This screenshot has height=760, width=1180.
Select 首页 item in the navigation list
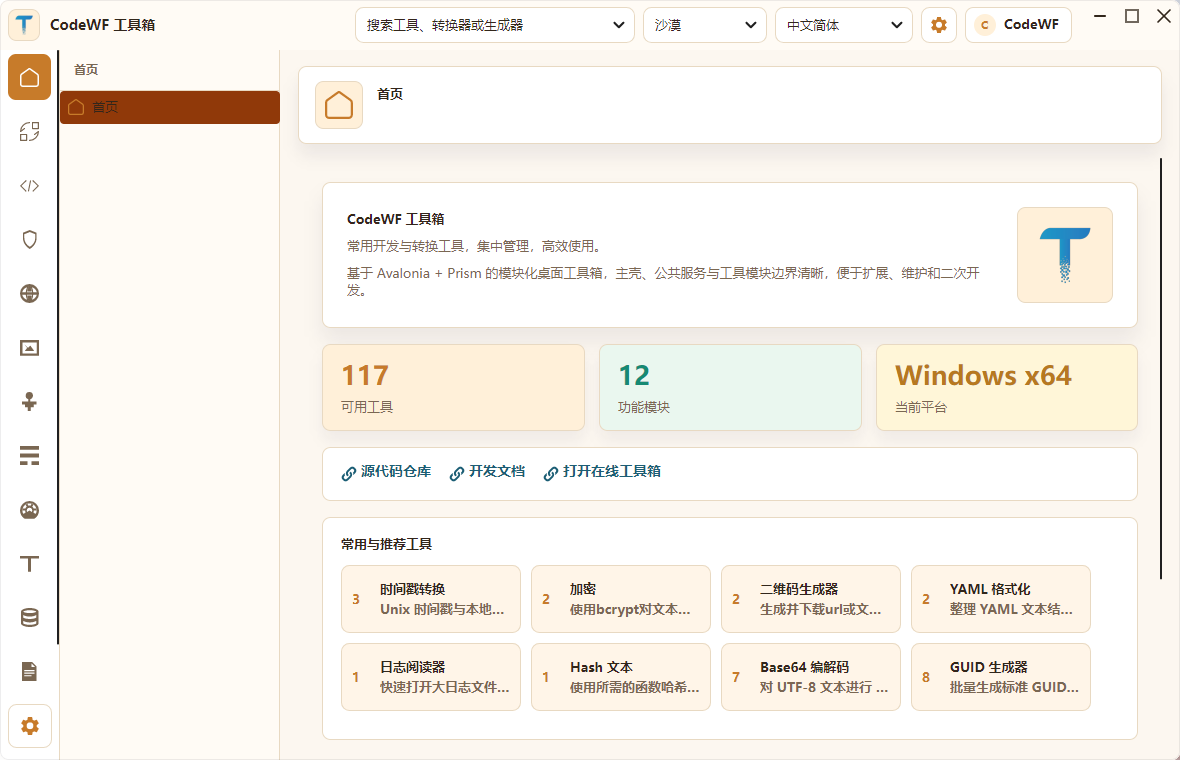point(170,107)
